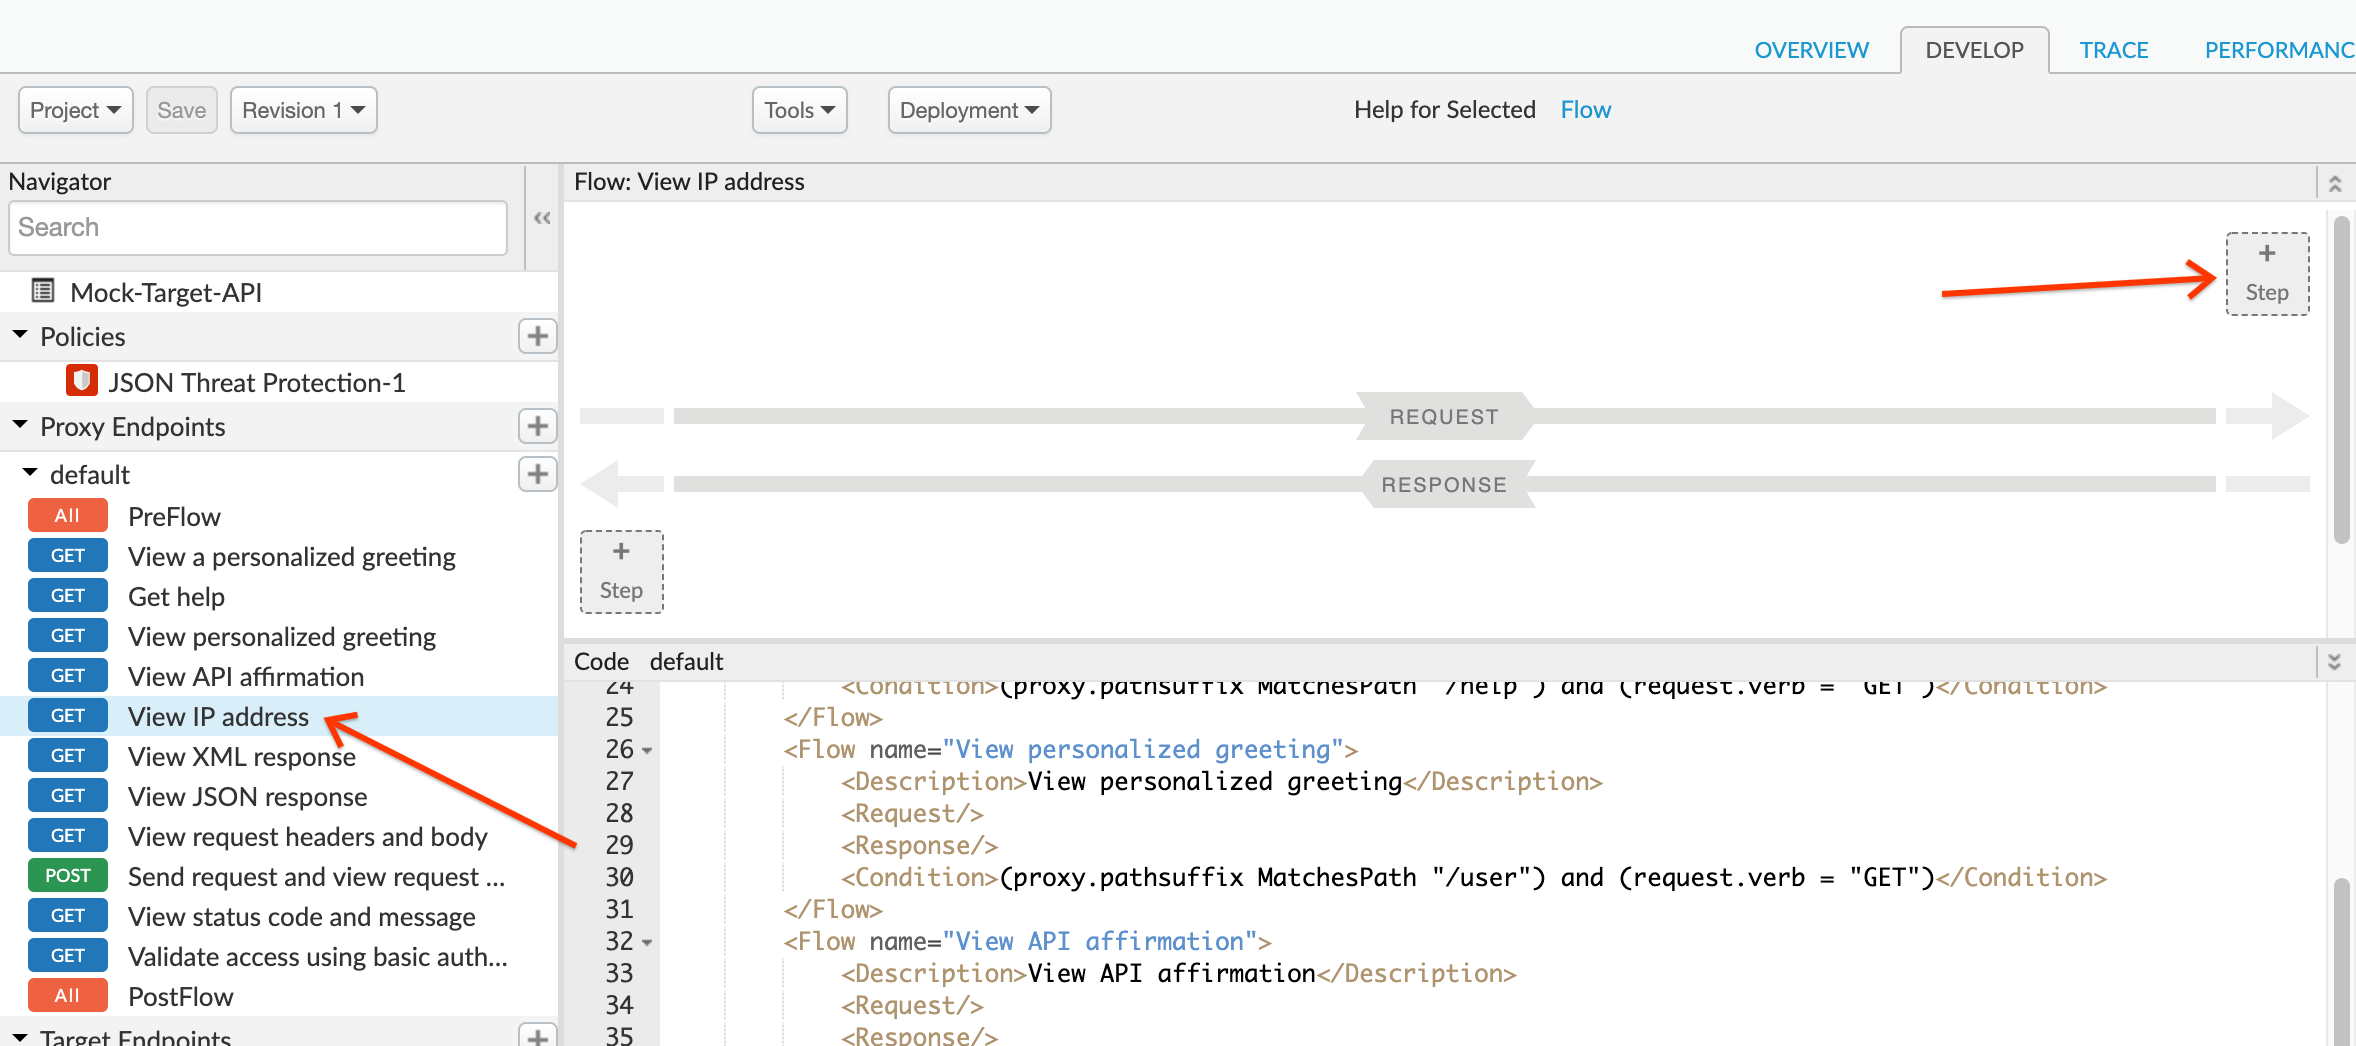The image size is (2356, 1046).
Task: Open the Flow help link
Action: tap(1585, 110)
